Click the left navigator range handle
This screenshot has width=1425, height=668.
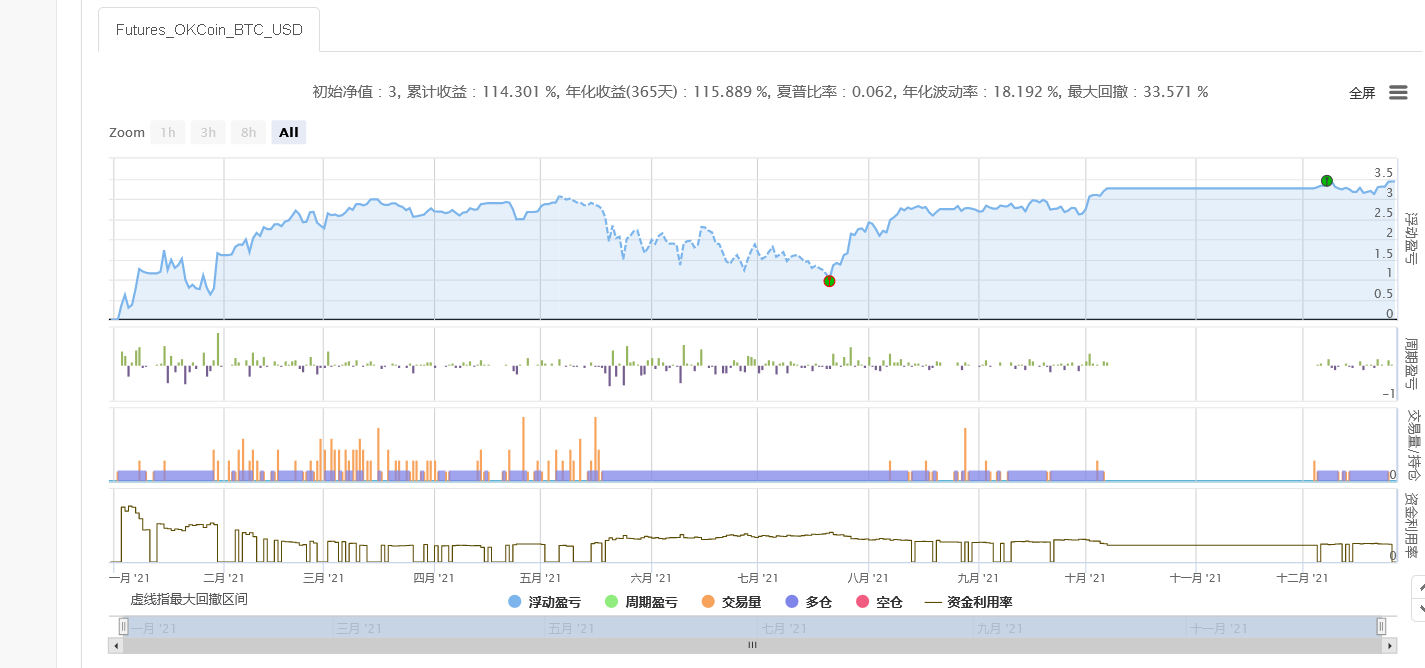pyautogui.click(x=124, y=627)
